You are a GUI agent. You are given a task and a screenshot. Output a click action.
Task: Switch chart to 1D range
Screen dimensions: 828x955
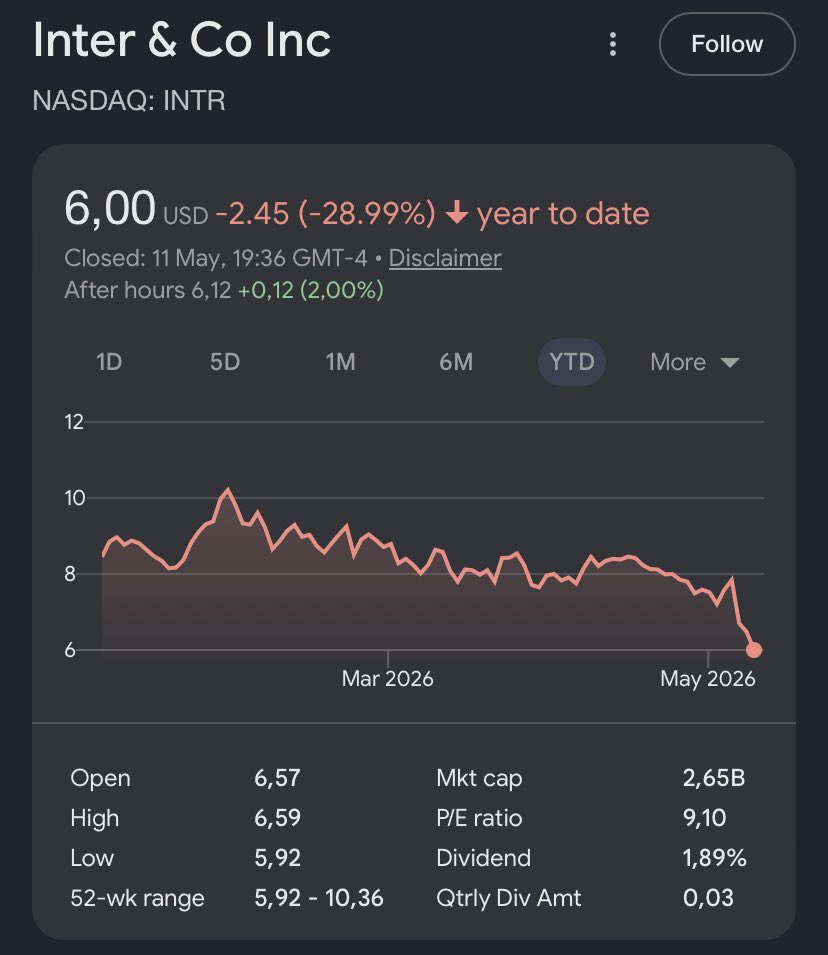(x=109, y=362)
